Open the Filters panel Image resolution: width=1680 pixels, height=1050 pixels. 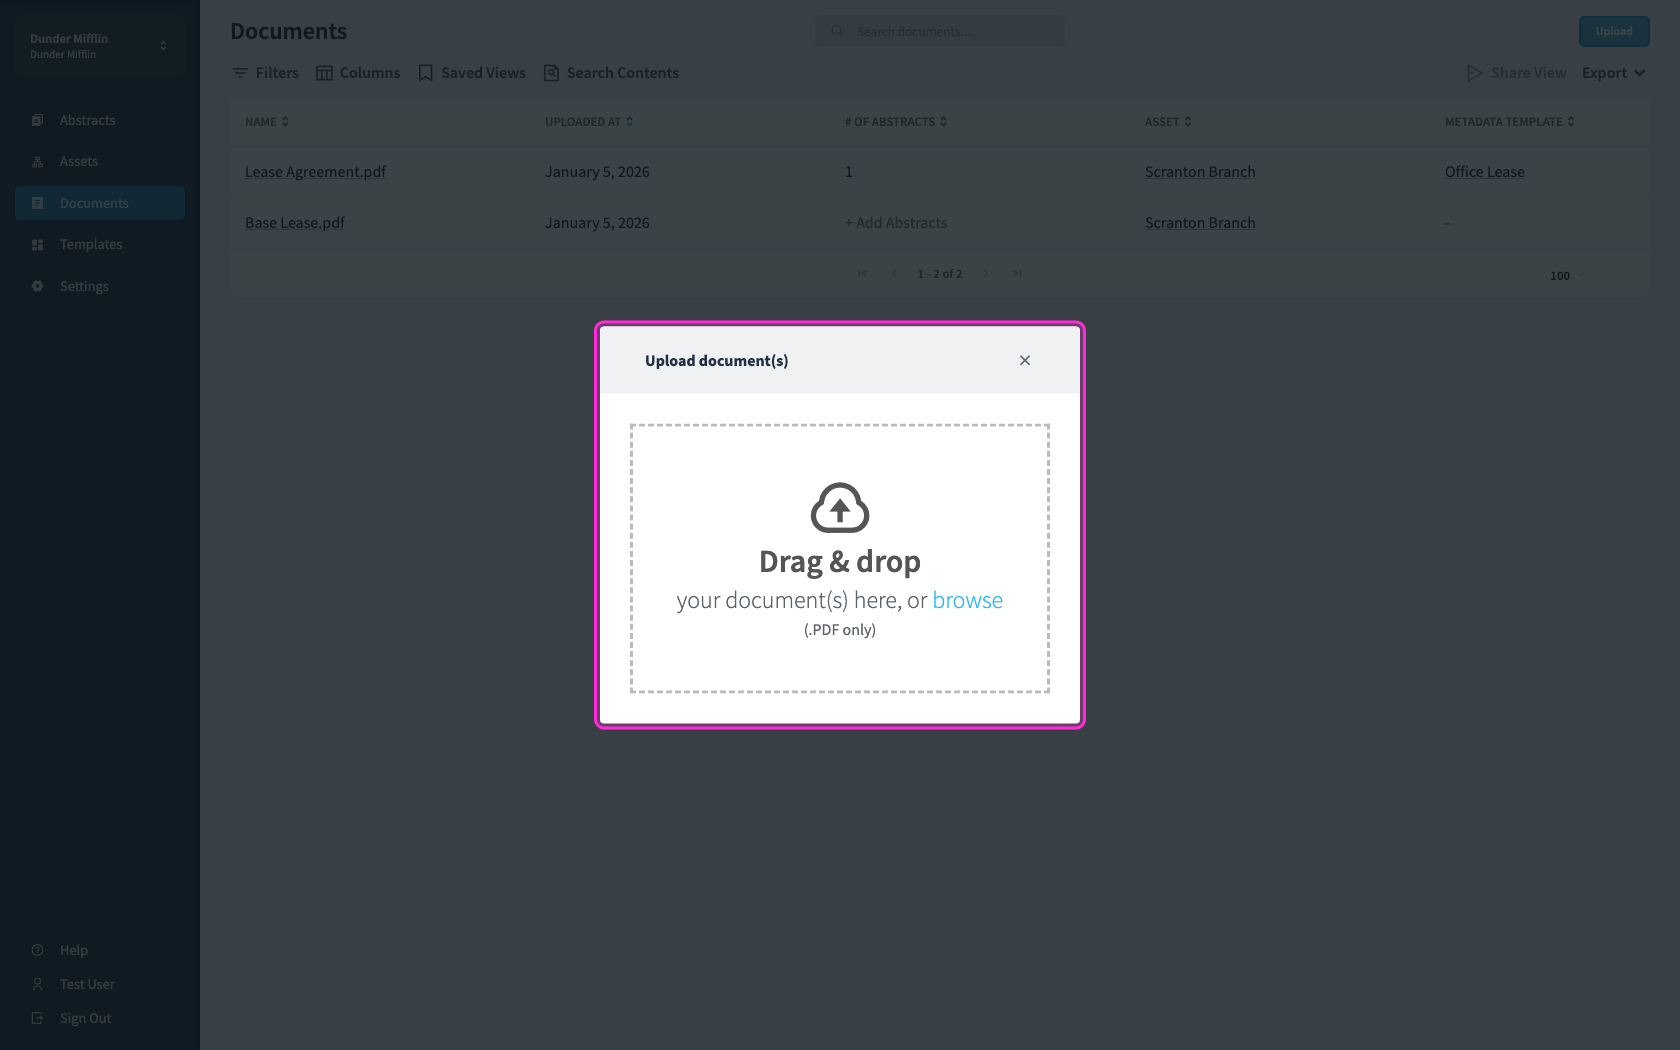click(x=265, y=73)
